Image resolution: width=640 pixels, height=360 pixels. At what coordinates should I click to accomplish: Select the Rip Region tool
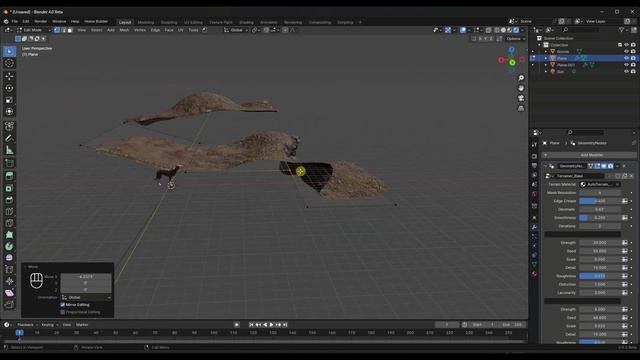pos(9,304)
